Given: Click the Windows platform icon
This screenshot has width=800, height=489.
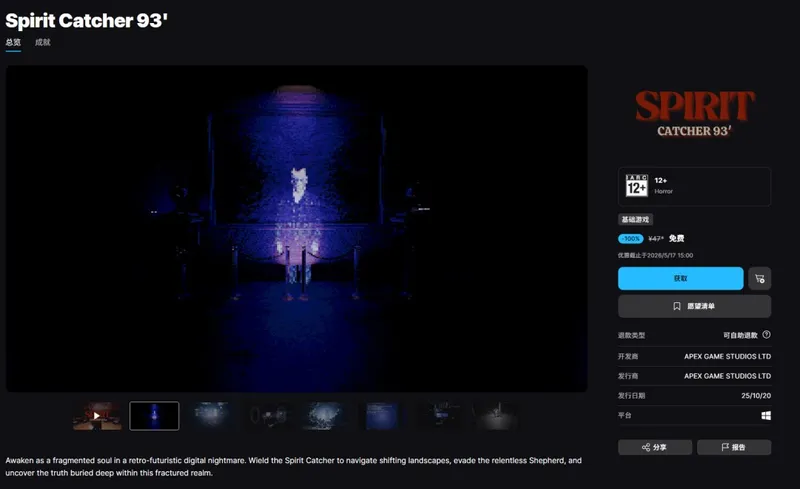Looking at the screenshot, I should (766, 415).
